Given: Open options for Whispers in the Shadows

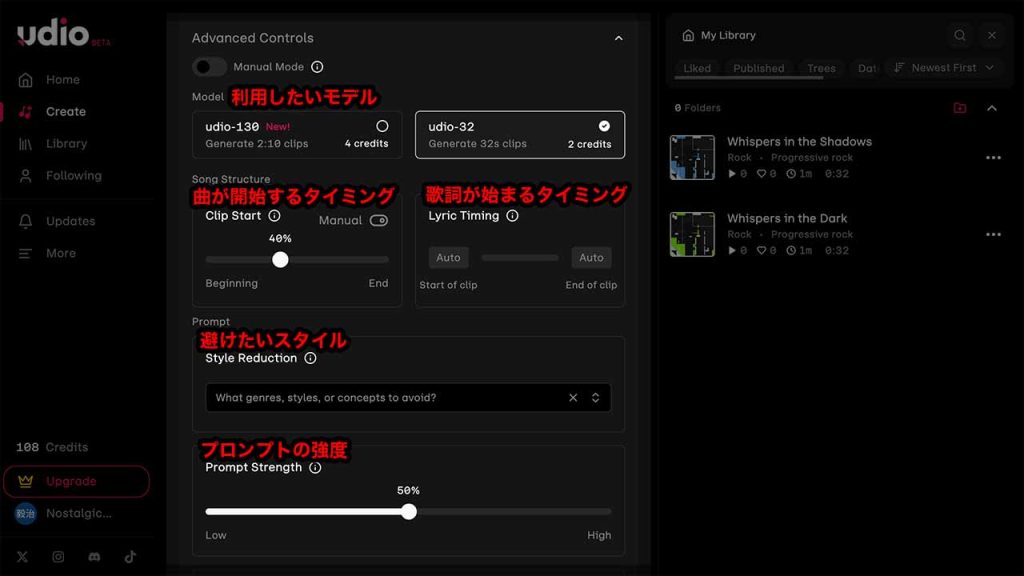Looking at the screenshot, I should pyautogui.click(x=993, y=157).
